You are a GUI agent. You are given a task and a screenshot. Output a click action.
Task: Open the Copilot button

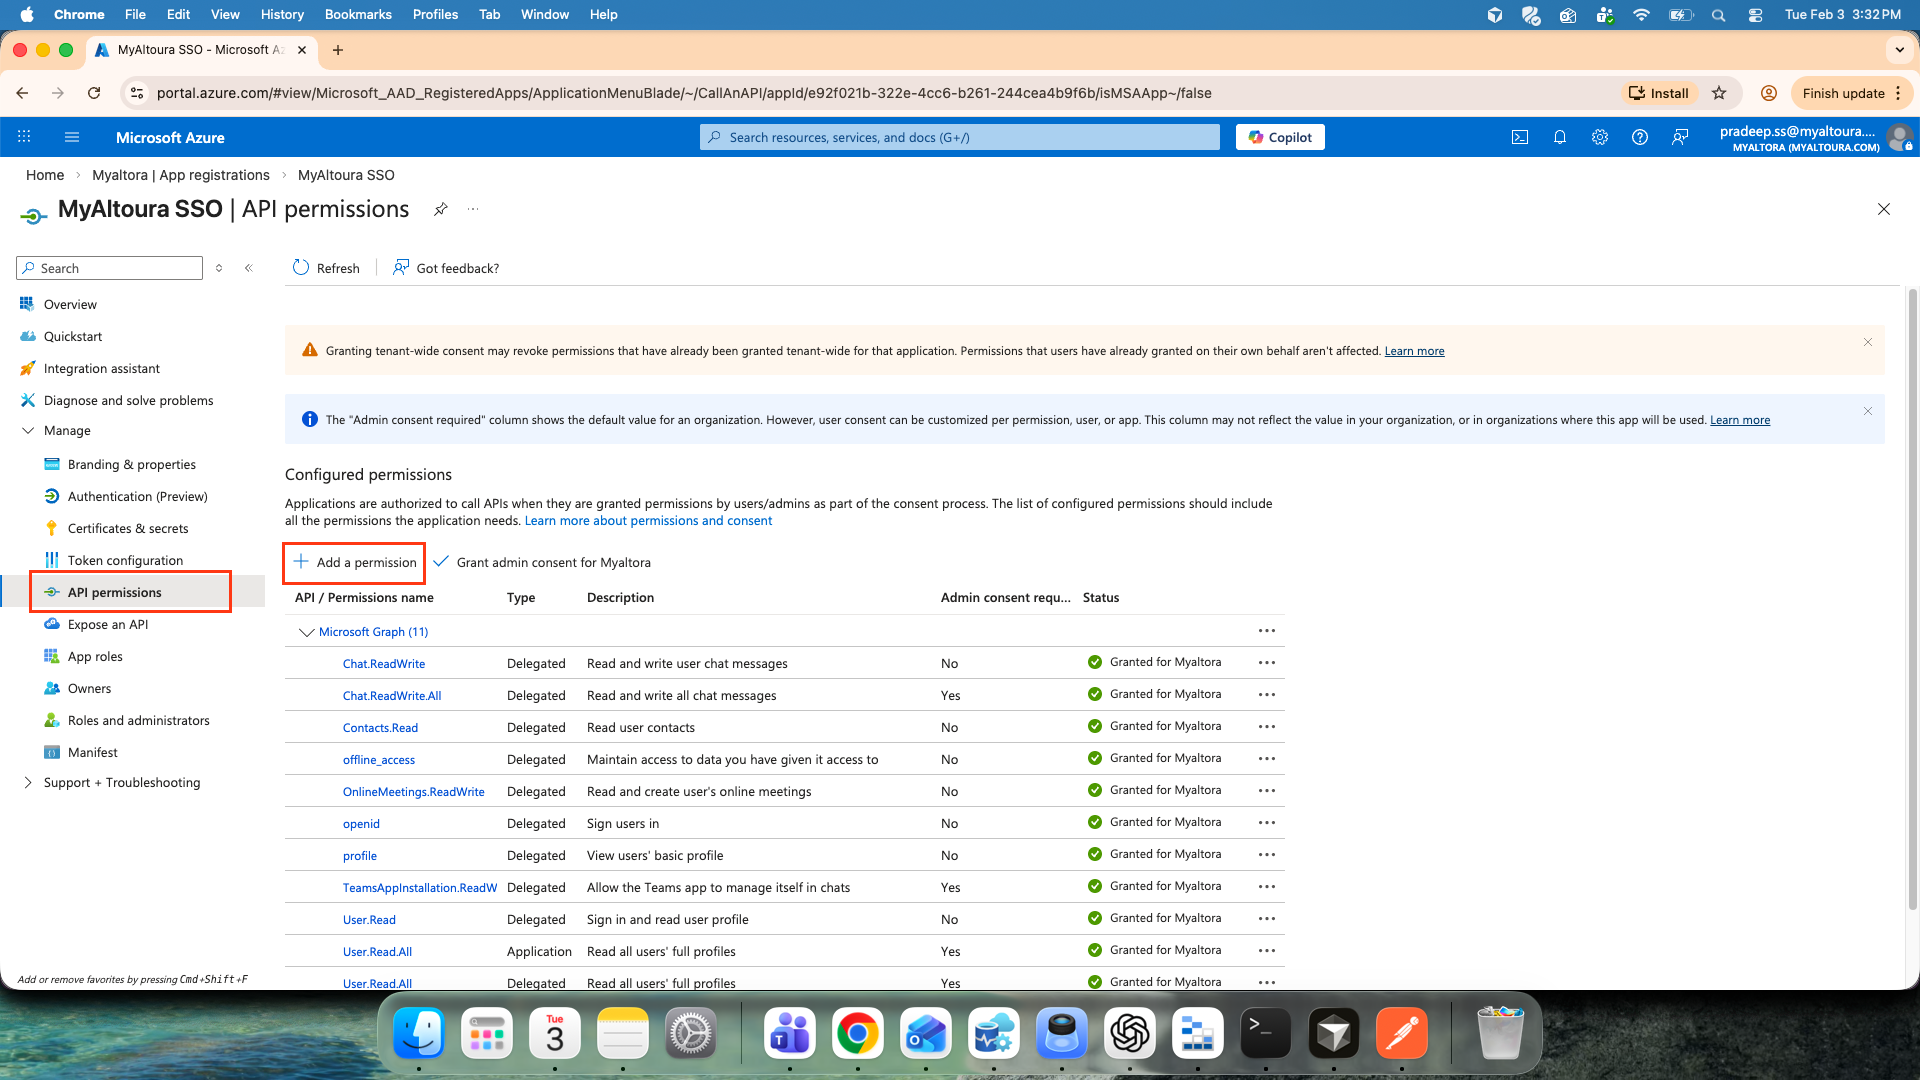click(1280, 137)
